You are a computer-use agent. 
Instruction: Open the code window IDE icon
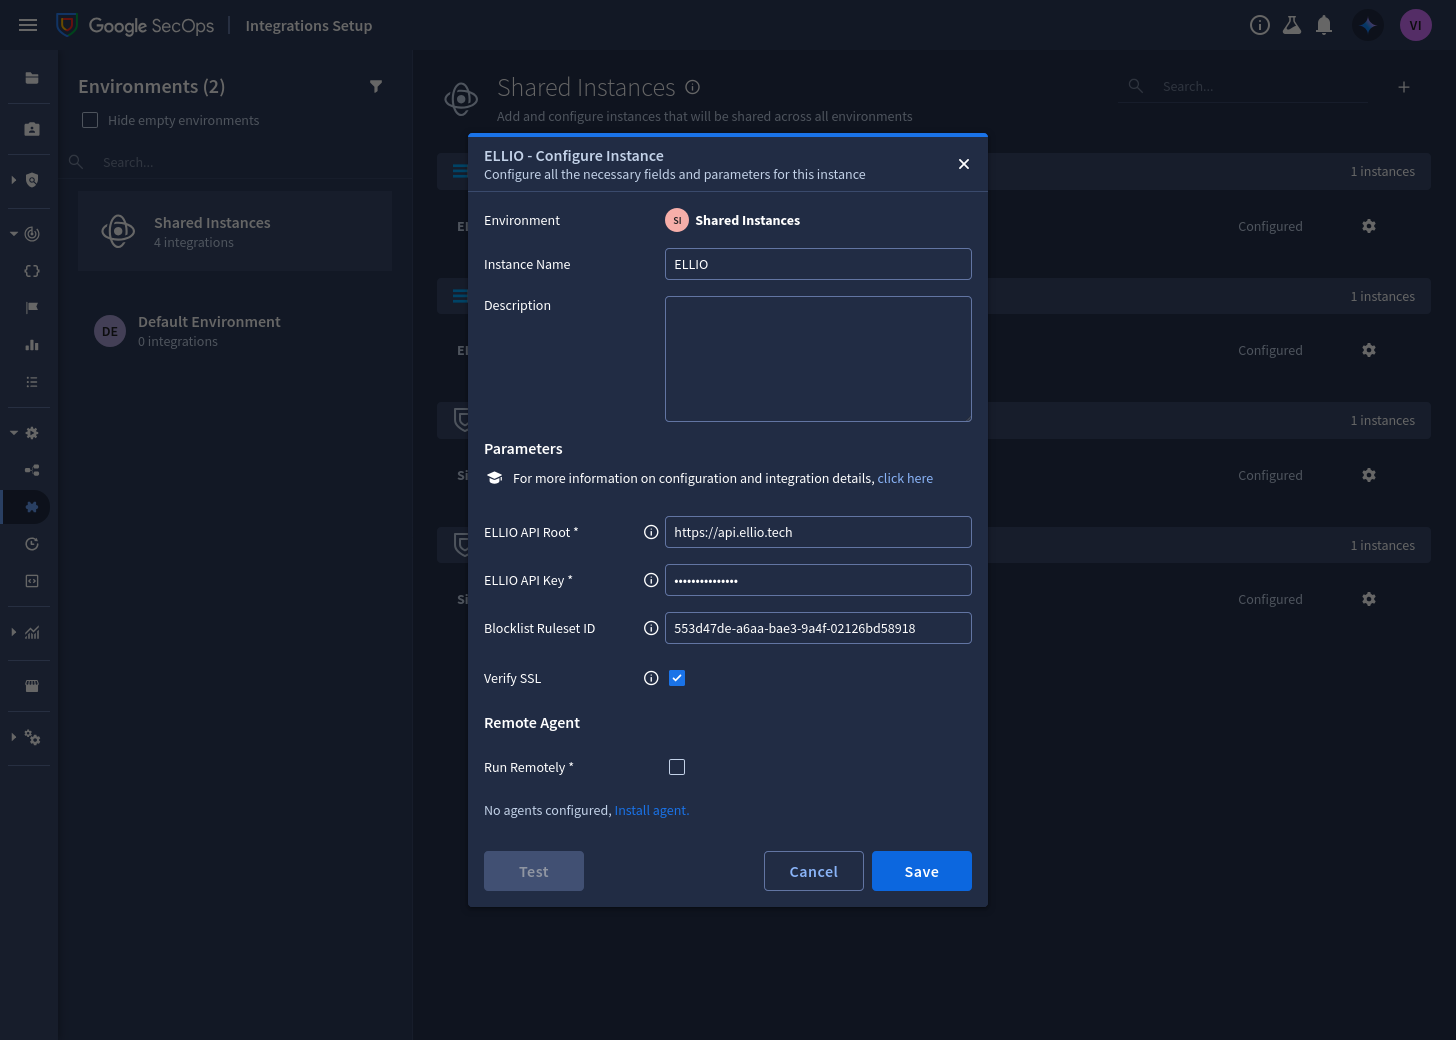coord(32,581)
